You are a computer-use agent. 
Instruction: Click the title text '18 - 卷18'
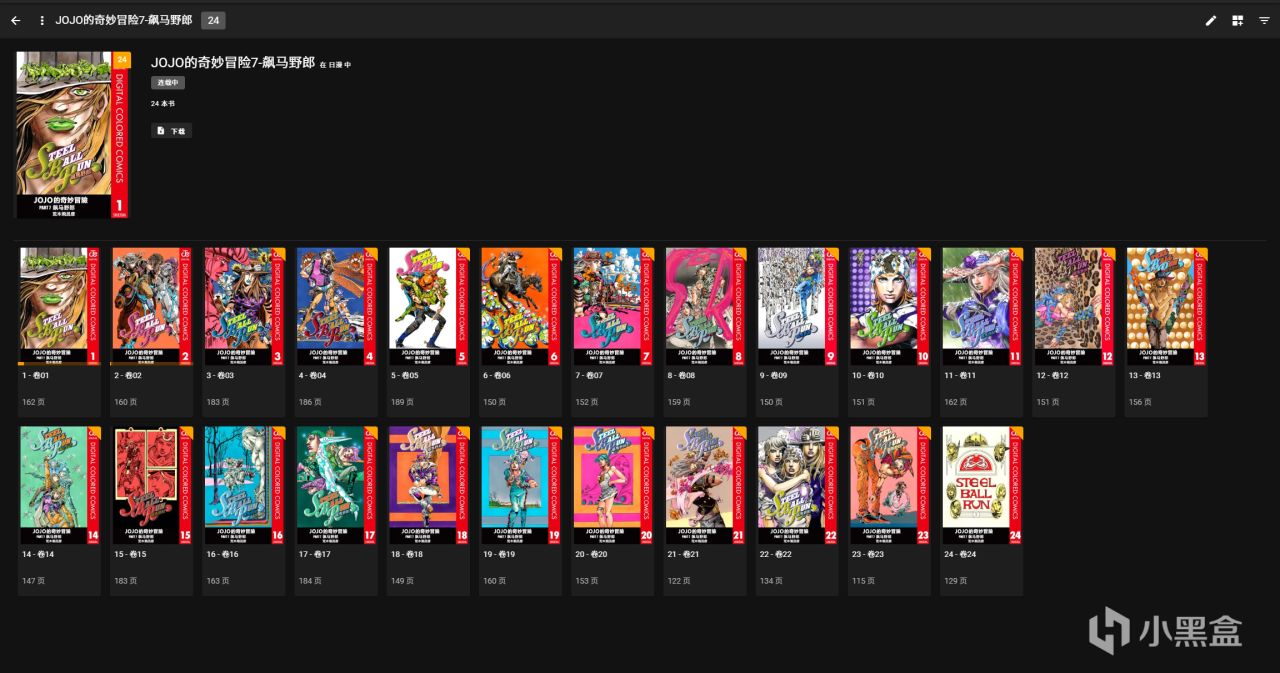[x=407, y=554]
